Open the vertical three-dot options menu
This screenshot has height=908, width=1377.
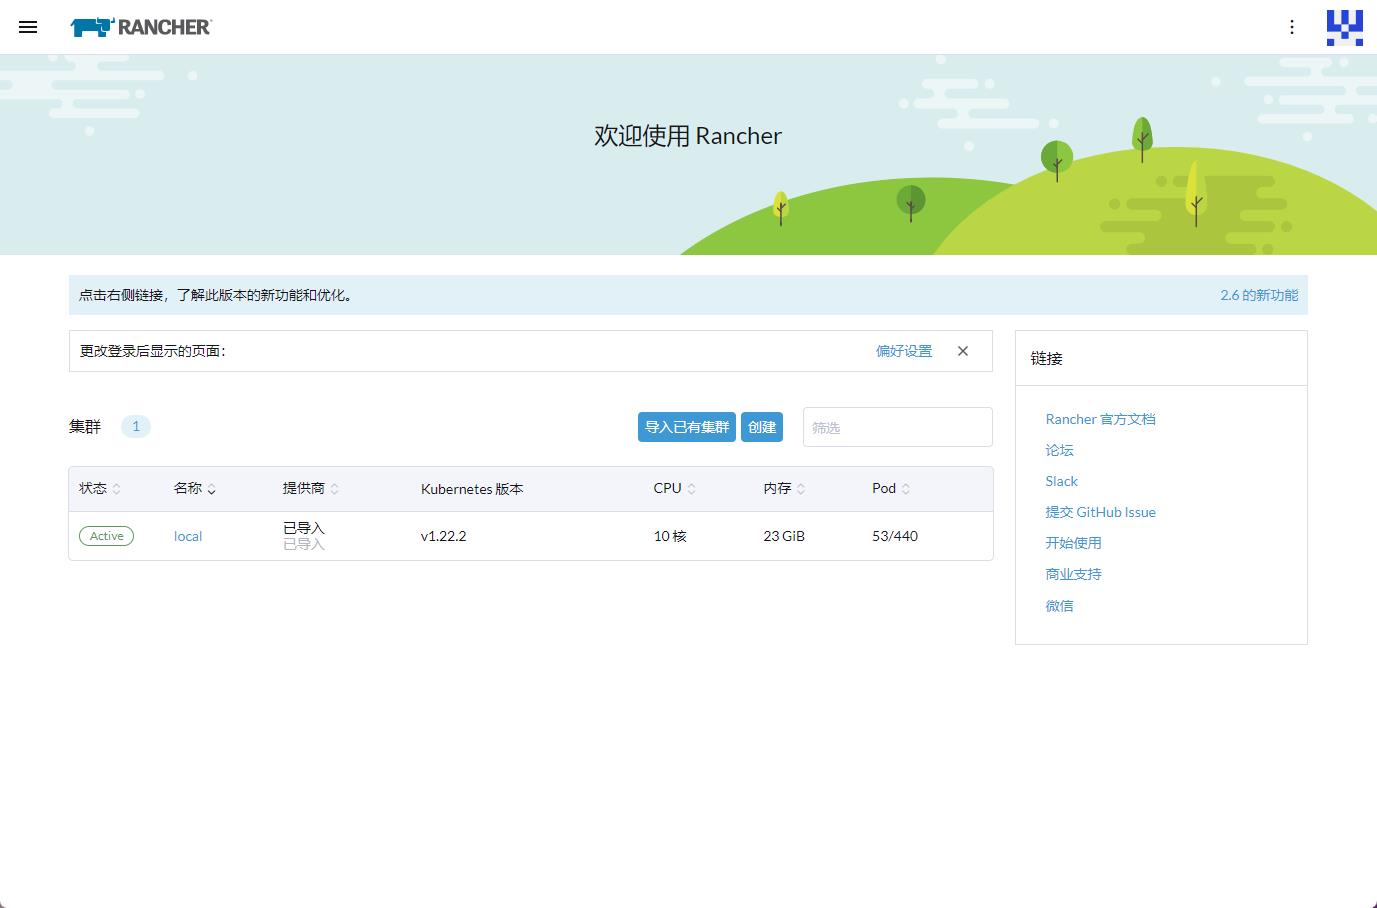point(1292,27)
